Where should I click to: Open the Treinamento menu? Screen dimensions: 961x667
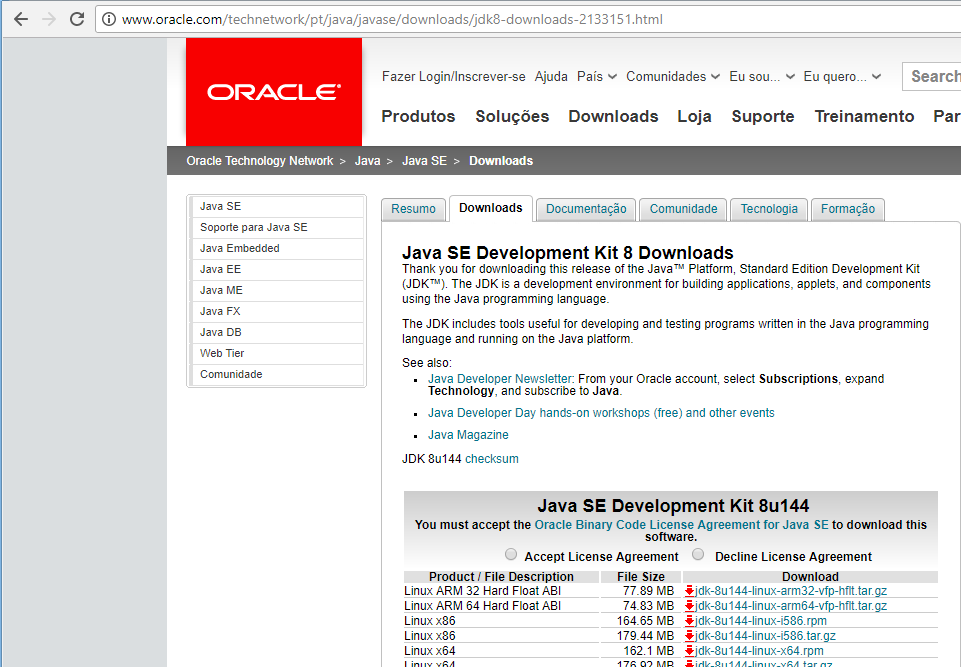pyautogui.click(x=864, y=116)
